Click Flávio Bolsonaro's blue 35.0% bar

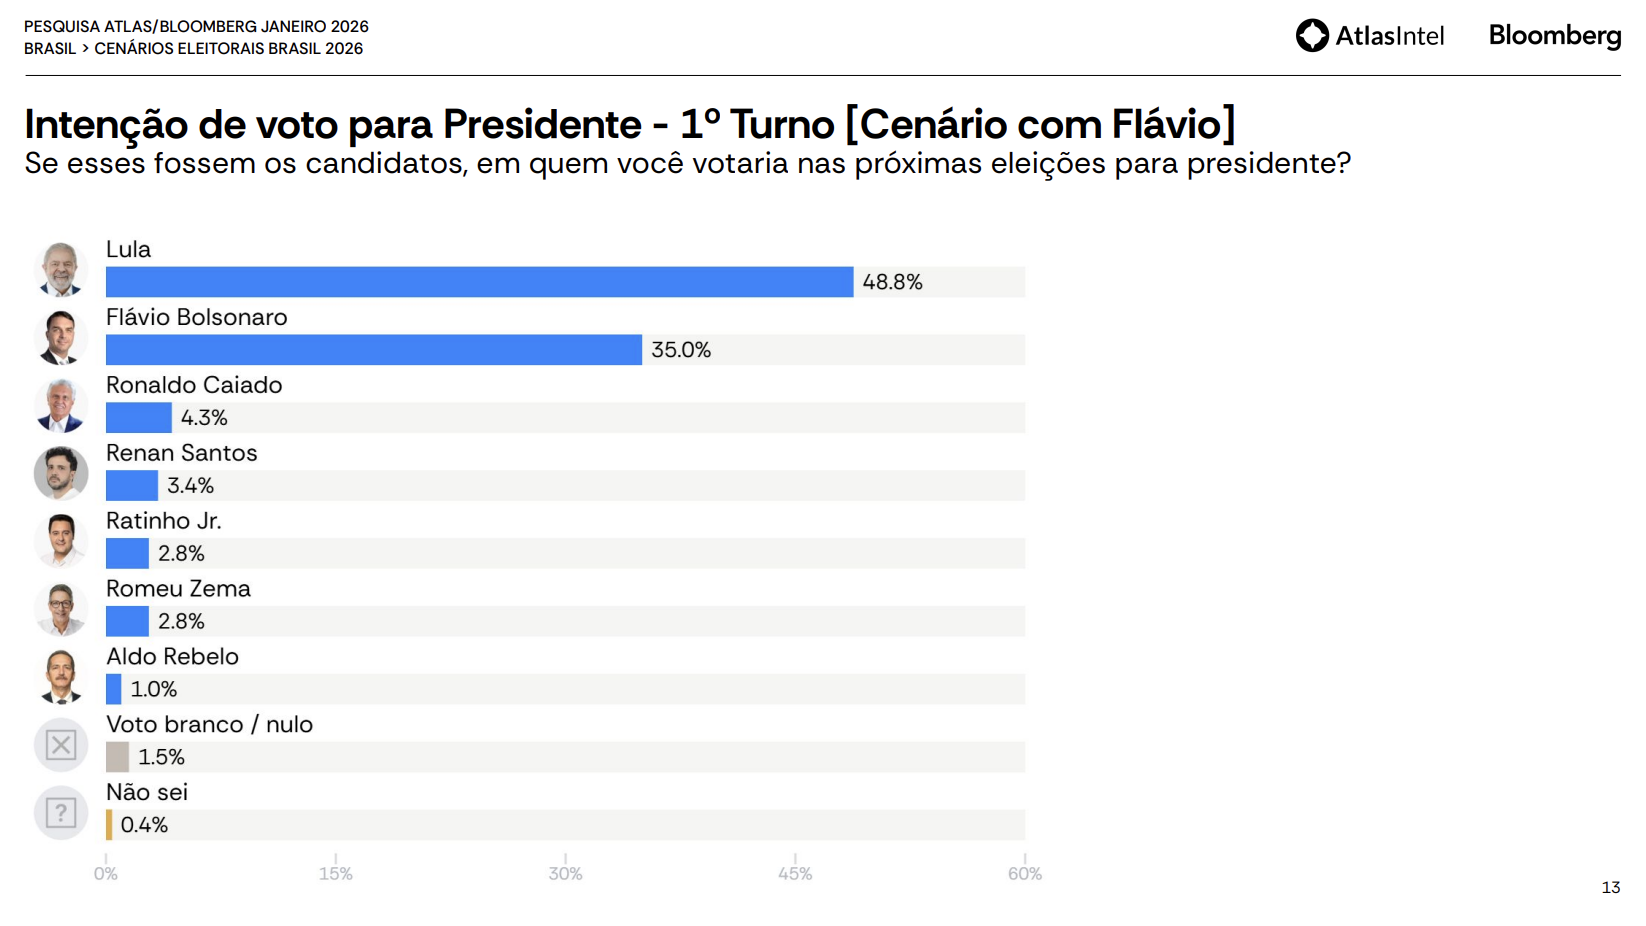(373, 350)
